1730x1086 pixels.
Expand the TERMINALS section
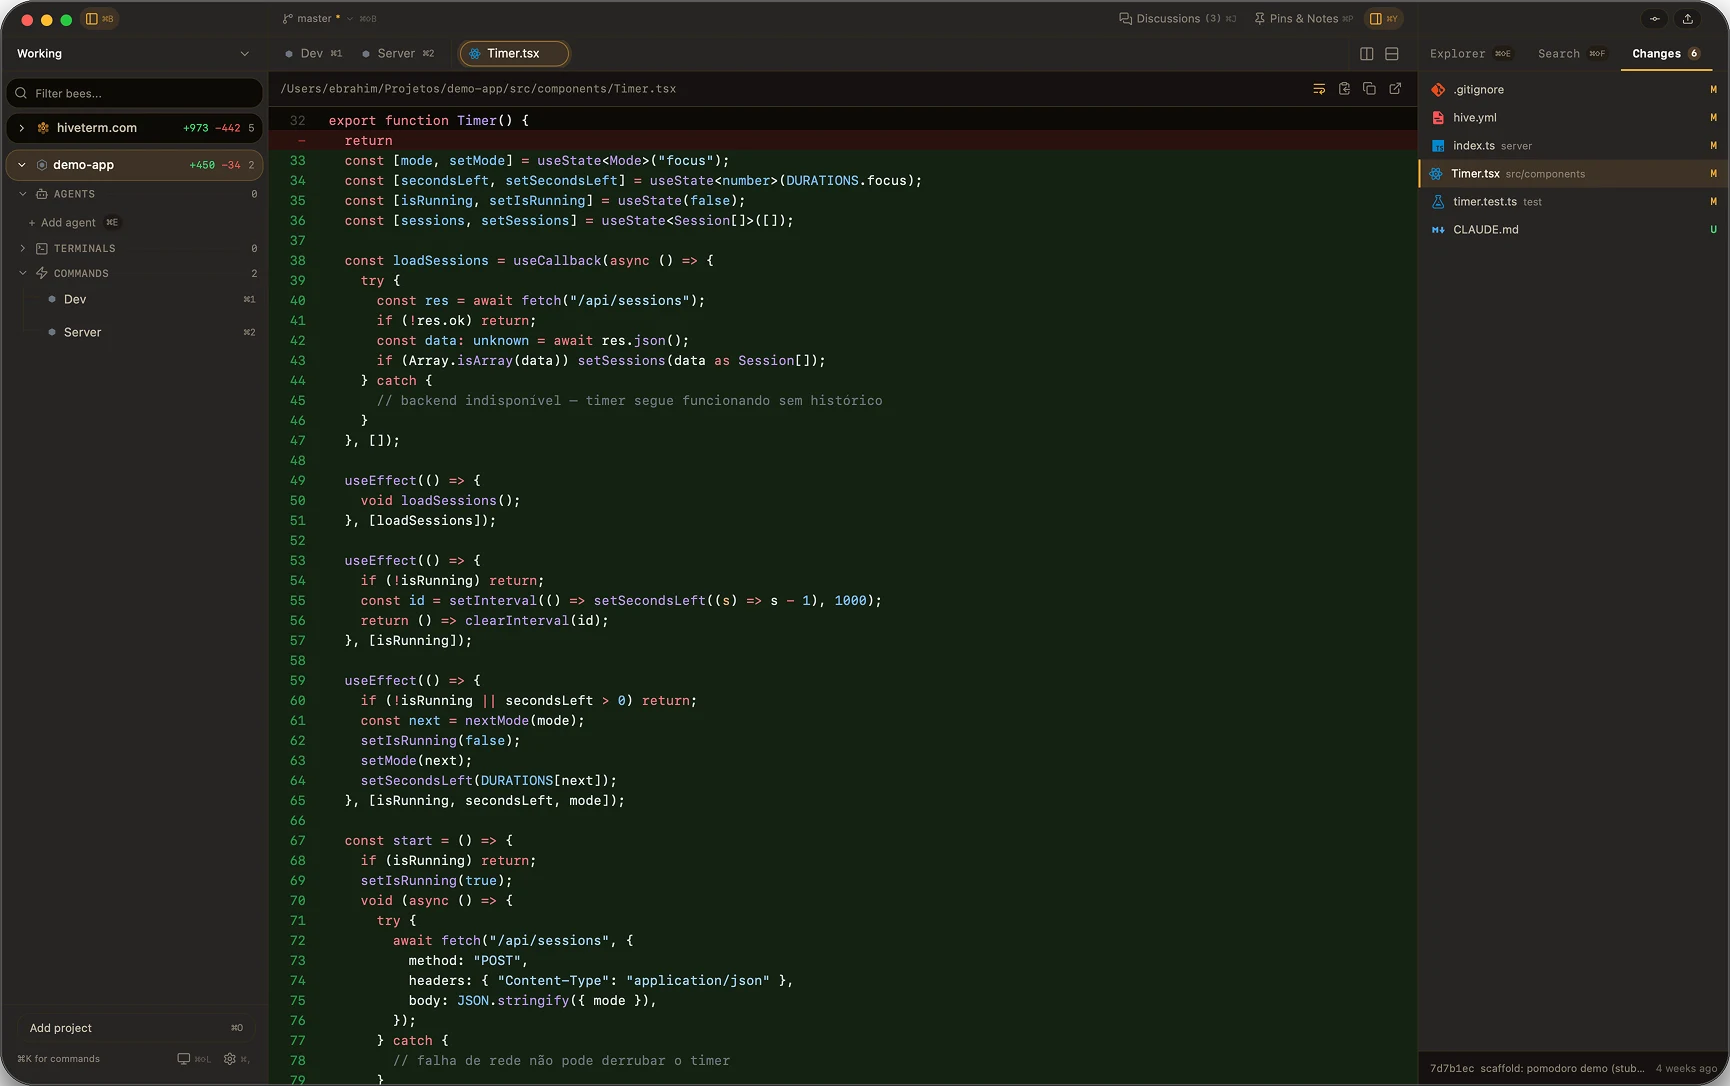click(23, 248)
